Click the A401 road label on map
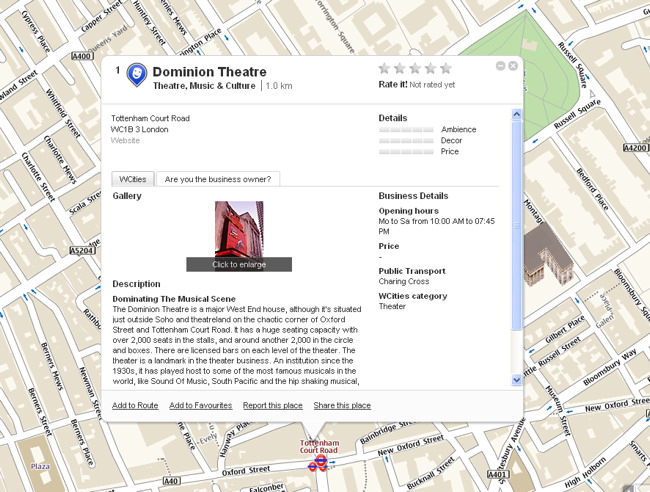The width and height of the screenshot is (650, 492). click(x=498, y=474)
